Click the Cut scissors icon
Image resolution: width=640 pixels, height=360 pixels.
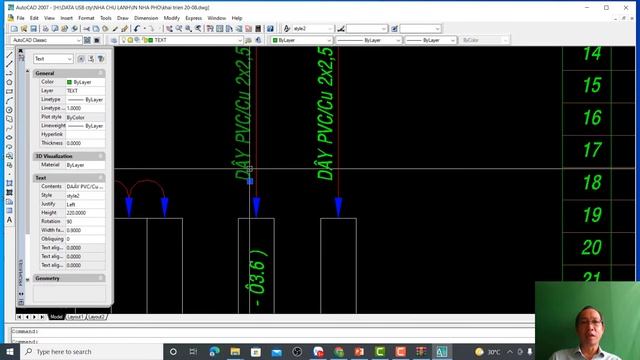click(86, 29)
